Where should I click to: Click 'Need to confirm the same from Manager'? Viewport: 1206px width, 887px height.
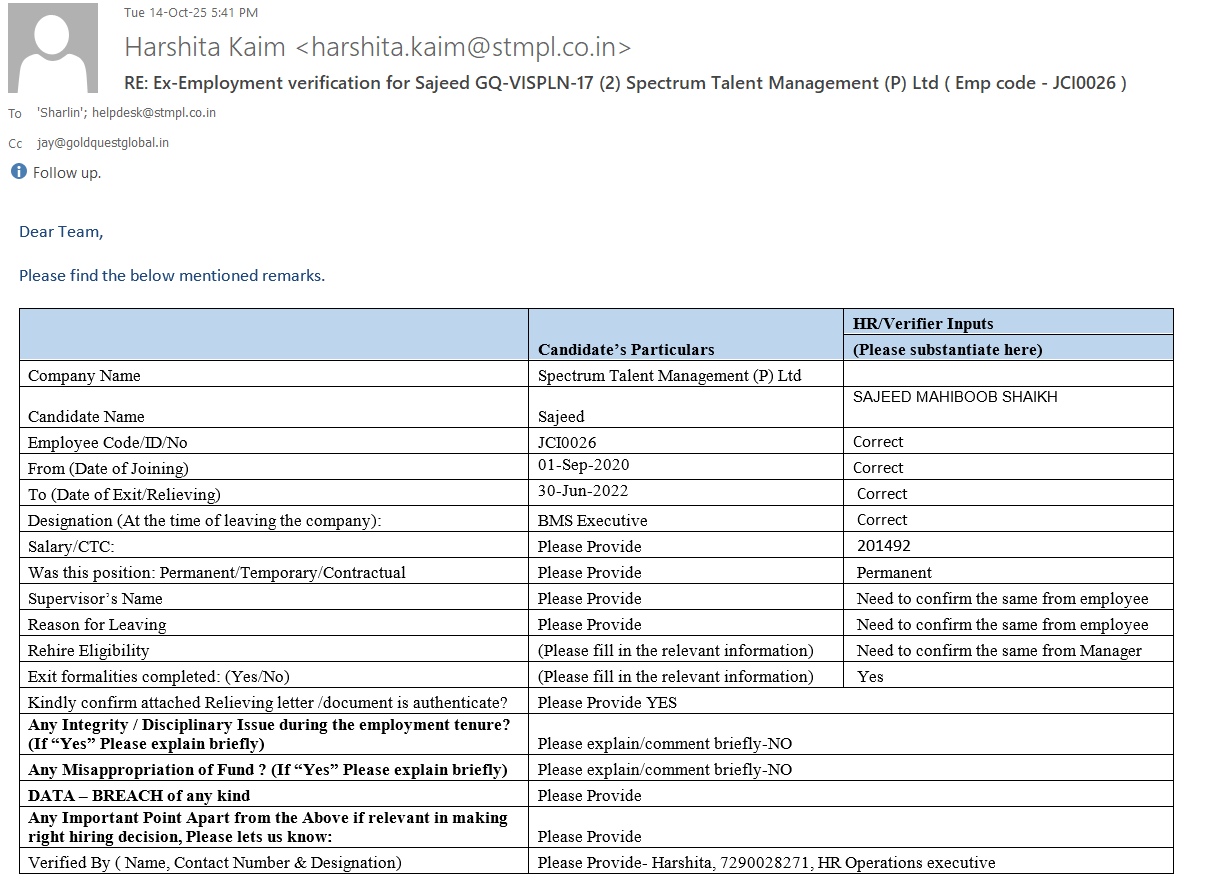pos(999,651)
